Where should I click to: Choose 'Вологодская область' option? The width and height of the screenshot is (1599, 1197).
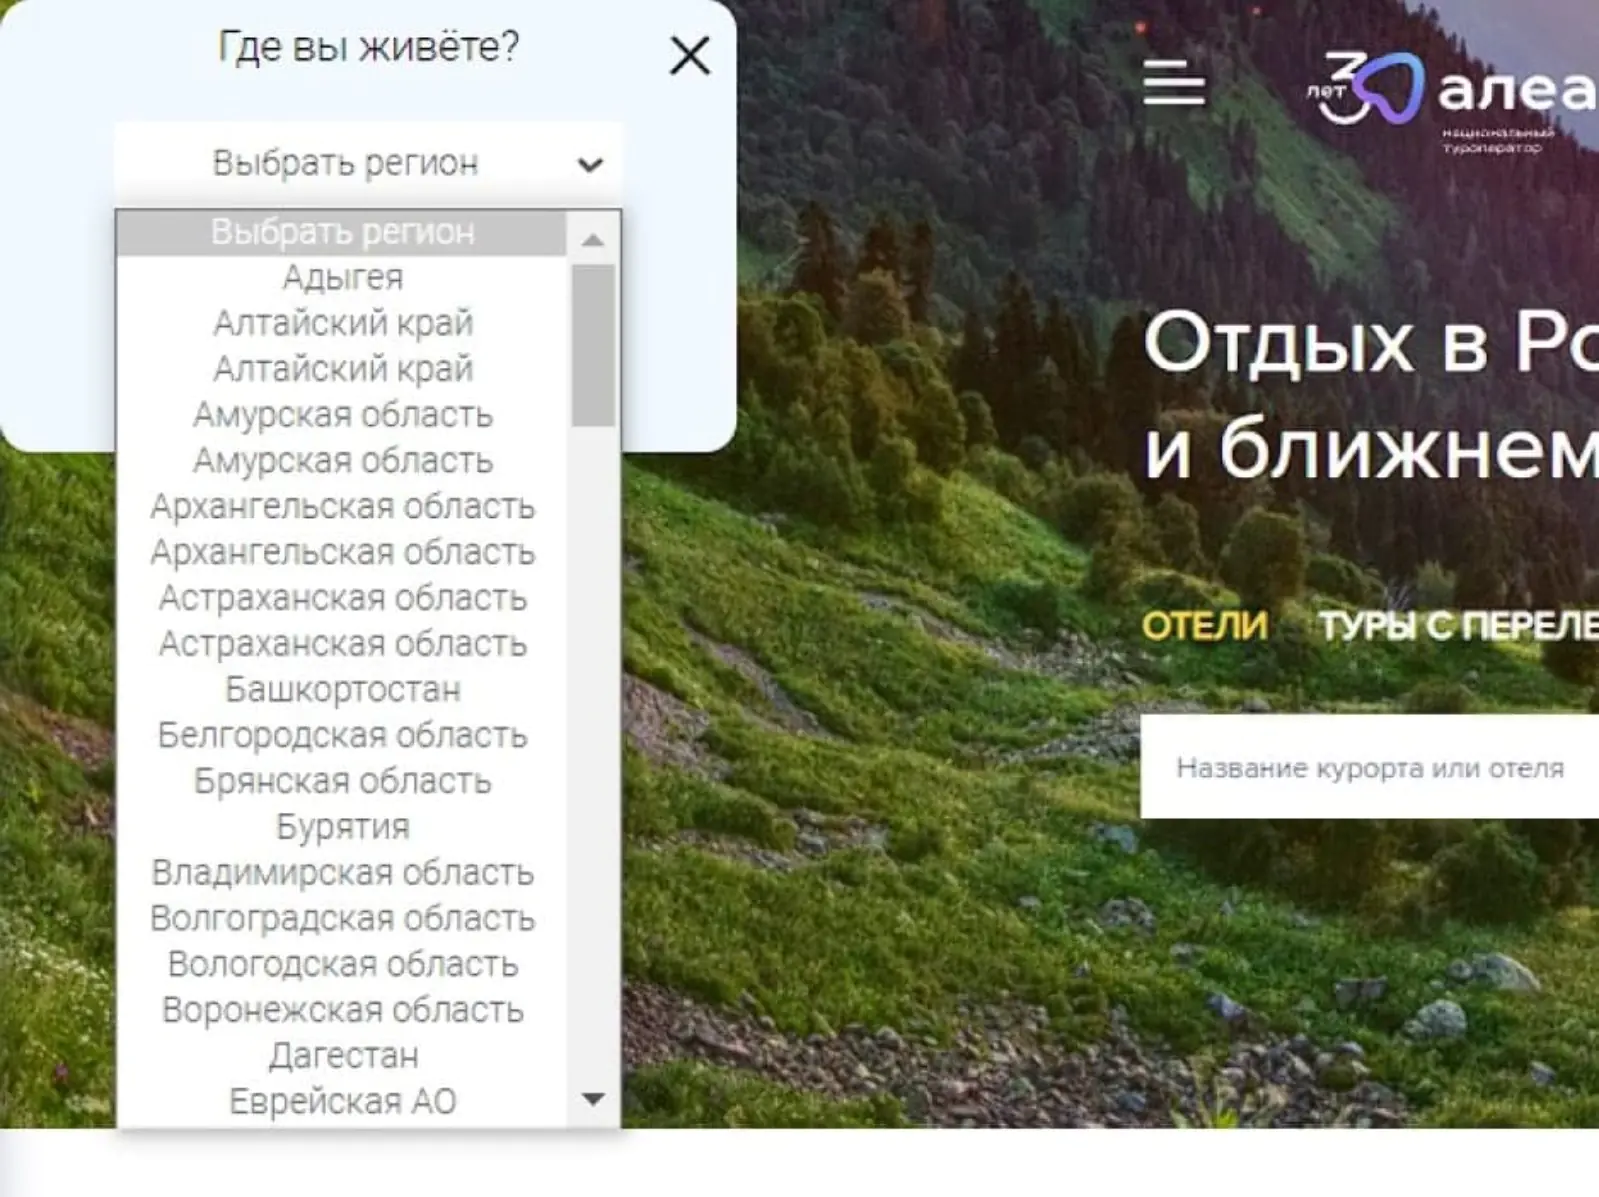click(342, 964)
